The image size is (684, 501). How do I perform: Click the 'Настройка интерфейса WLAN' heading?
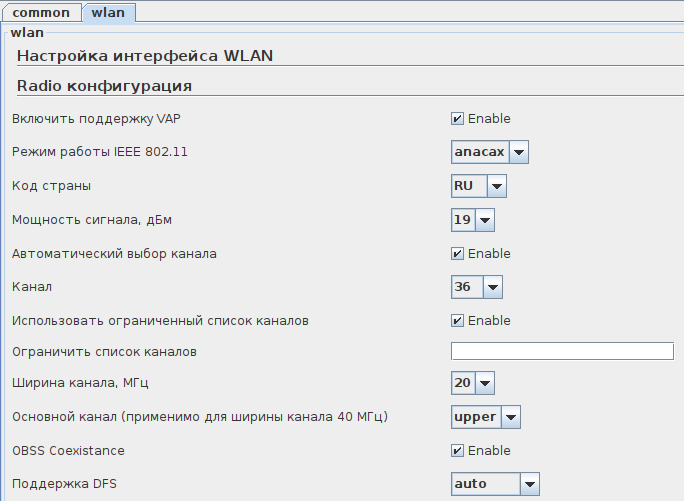point(145,56)
